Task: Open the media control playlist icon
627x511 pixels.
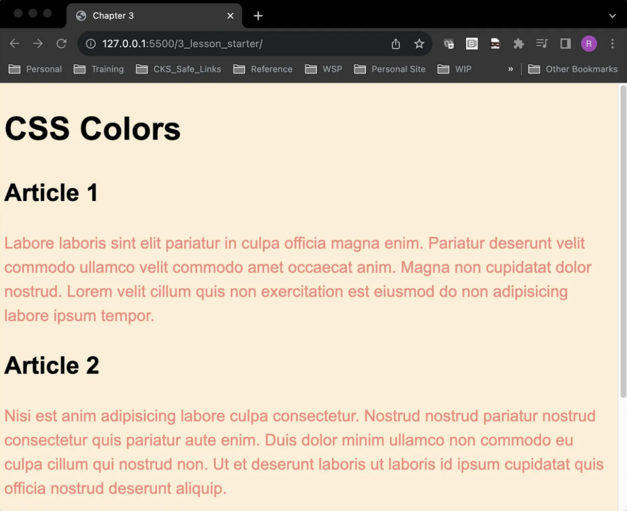Action: point(542,44)
